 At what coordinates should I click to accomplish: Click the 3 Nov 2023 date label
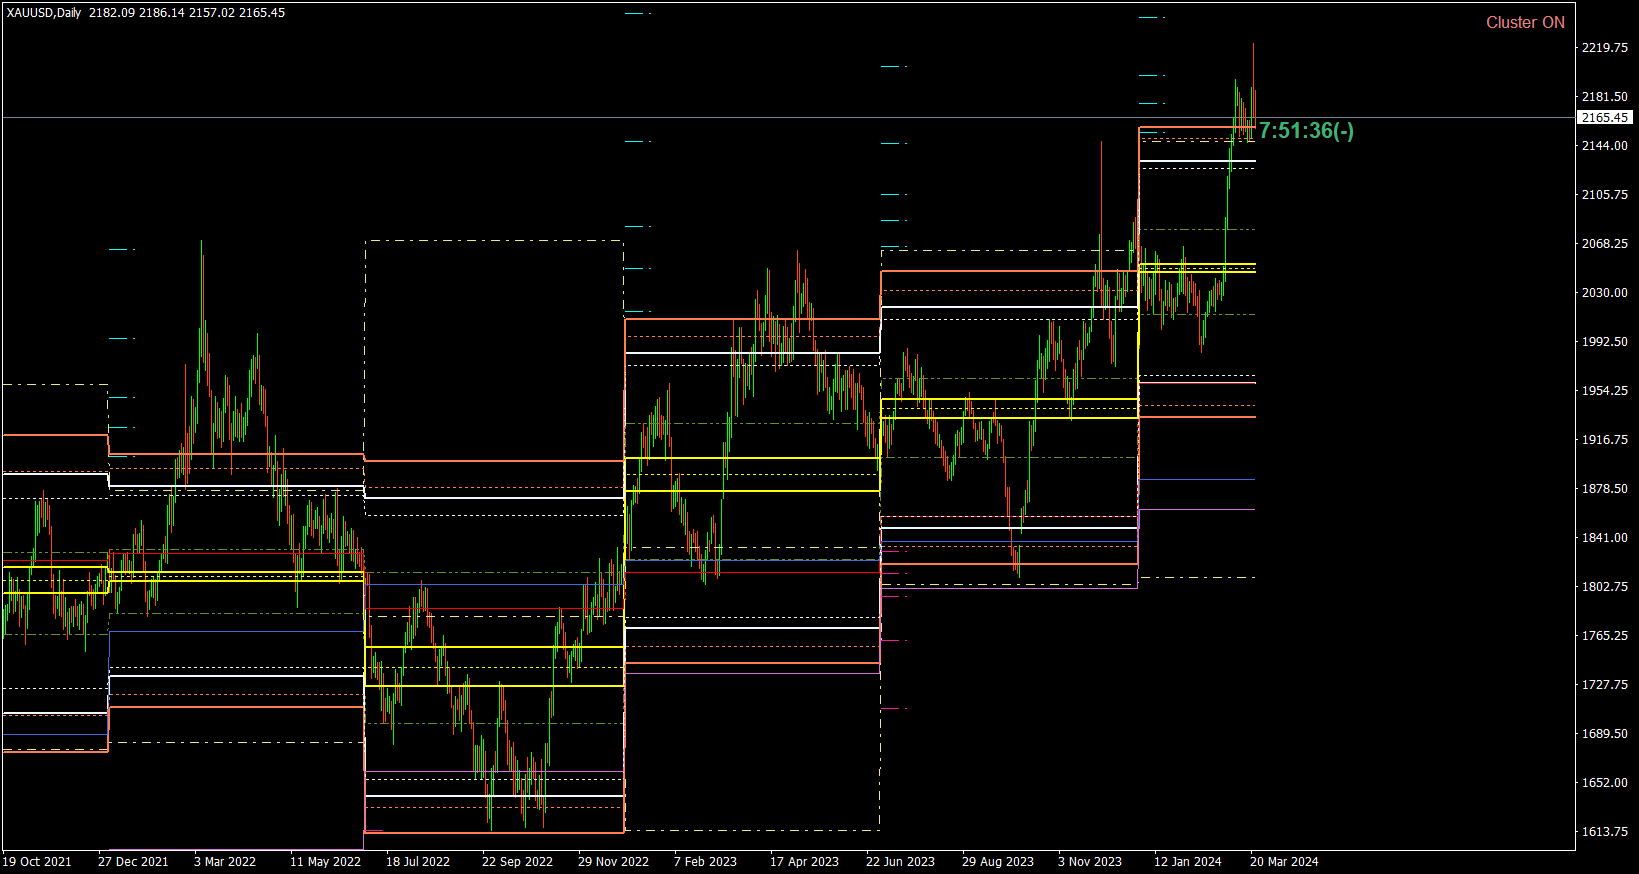[x=1090, y=862]
